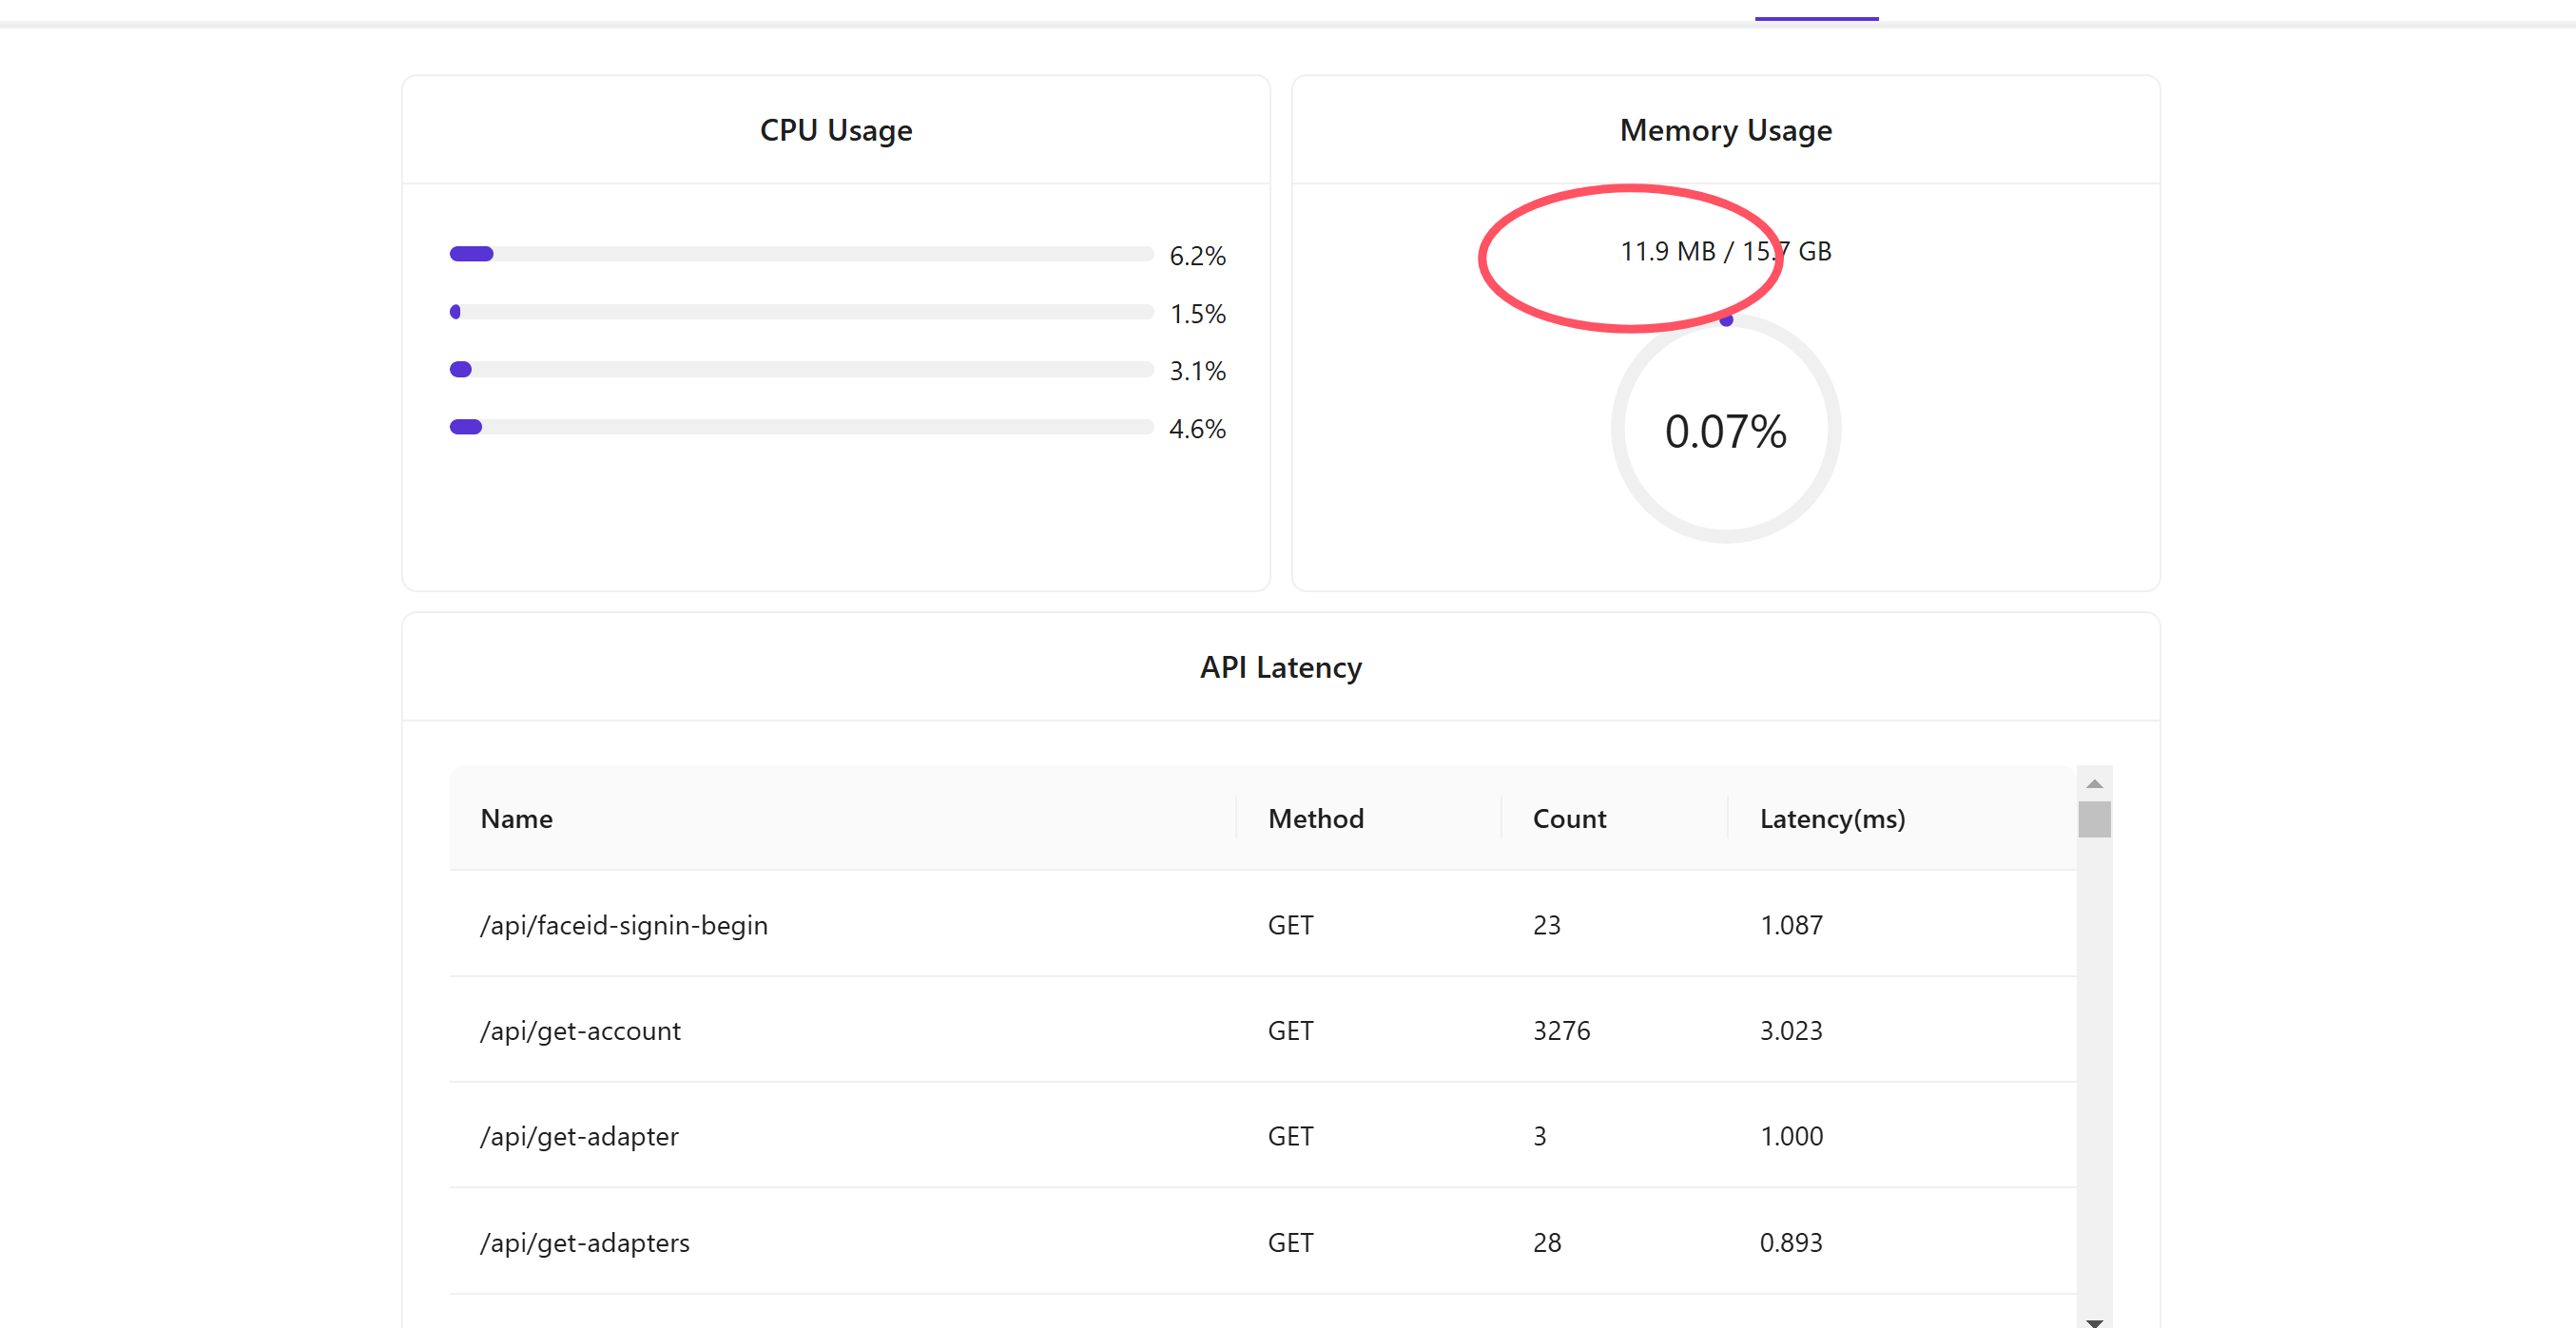This screenshot has height=1328, width=2576.
Task: Select the /api/faceid-signin-begin row name
Action: tap(624, 925)
